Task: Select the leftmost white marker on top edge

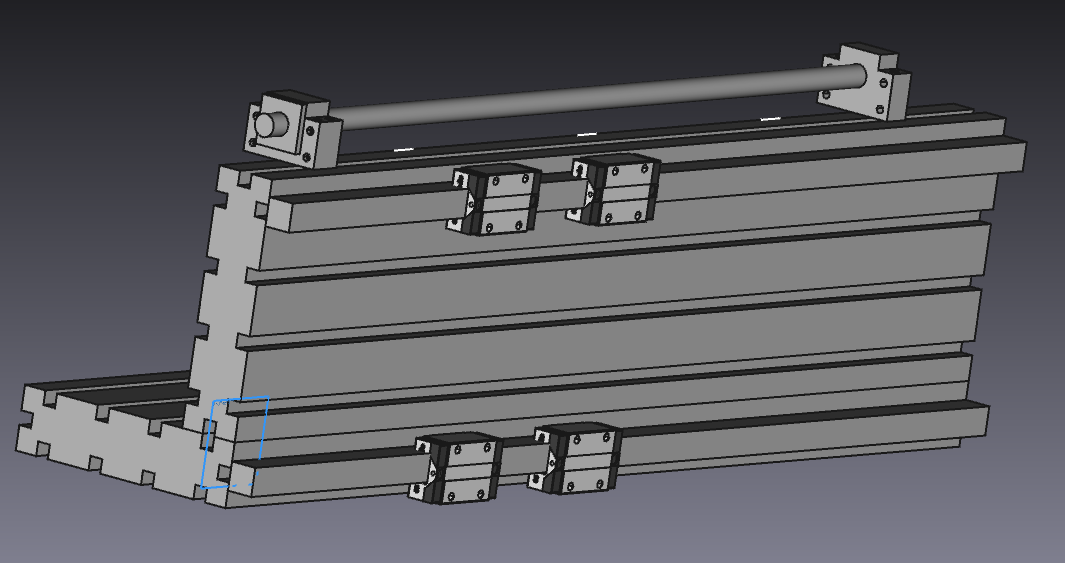Action: click(x=403, y=150)
